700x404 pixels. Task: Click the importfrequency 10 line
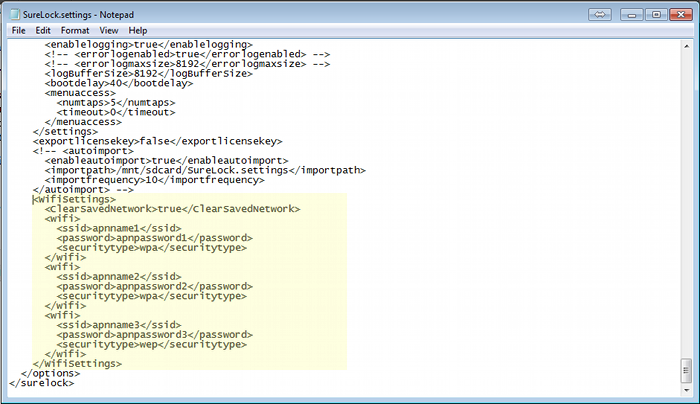pyautogui.click(x=154, y=180)
